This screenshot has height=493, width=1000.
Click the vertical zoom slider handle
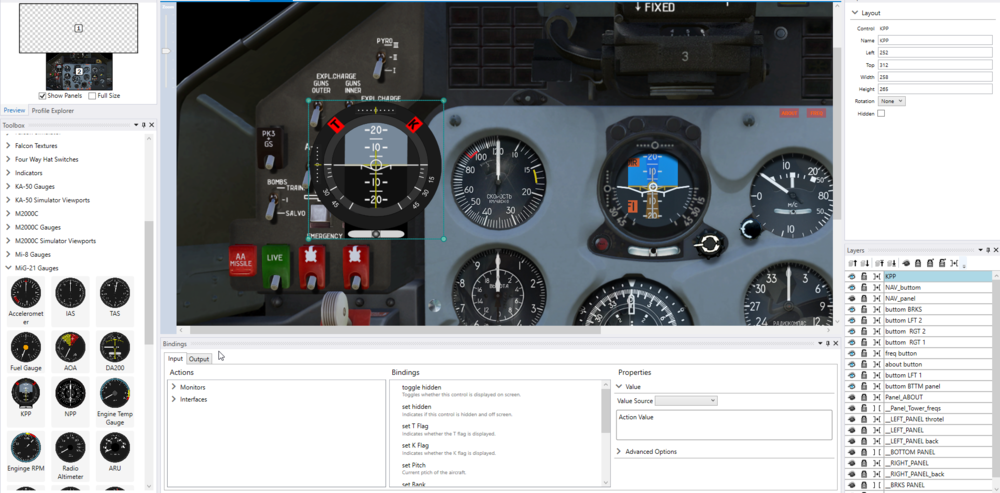tap(166, 50)
